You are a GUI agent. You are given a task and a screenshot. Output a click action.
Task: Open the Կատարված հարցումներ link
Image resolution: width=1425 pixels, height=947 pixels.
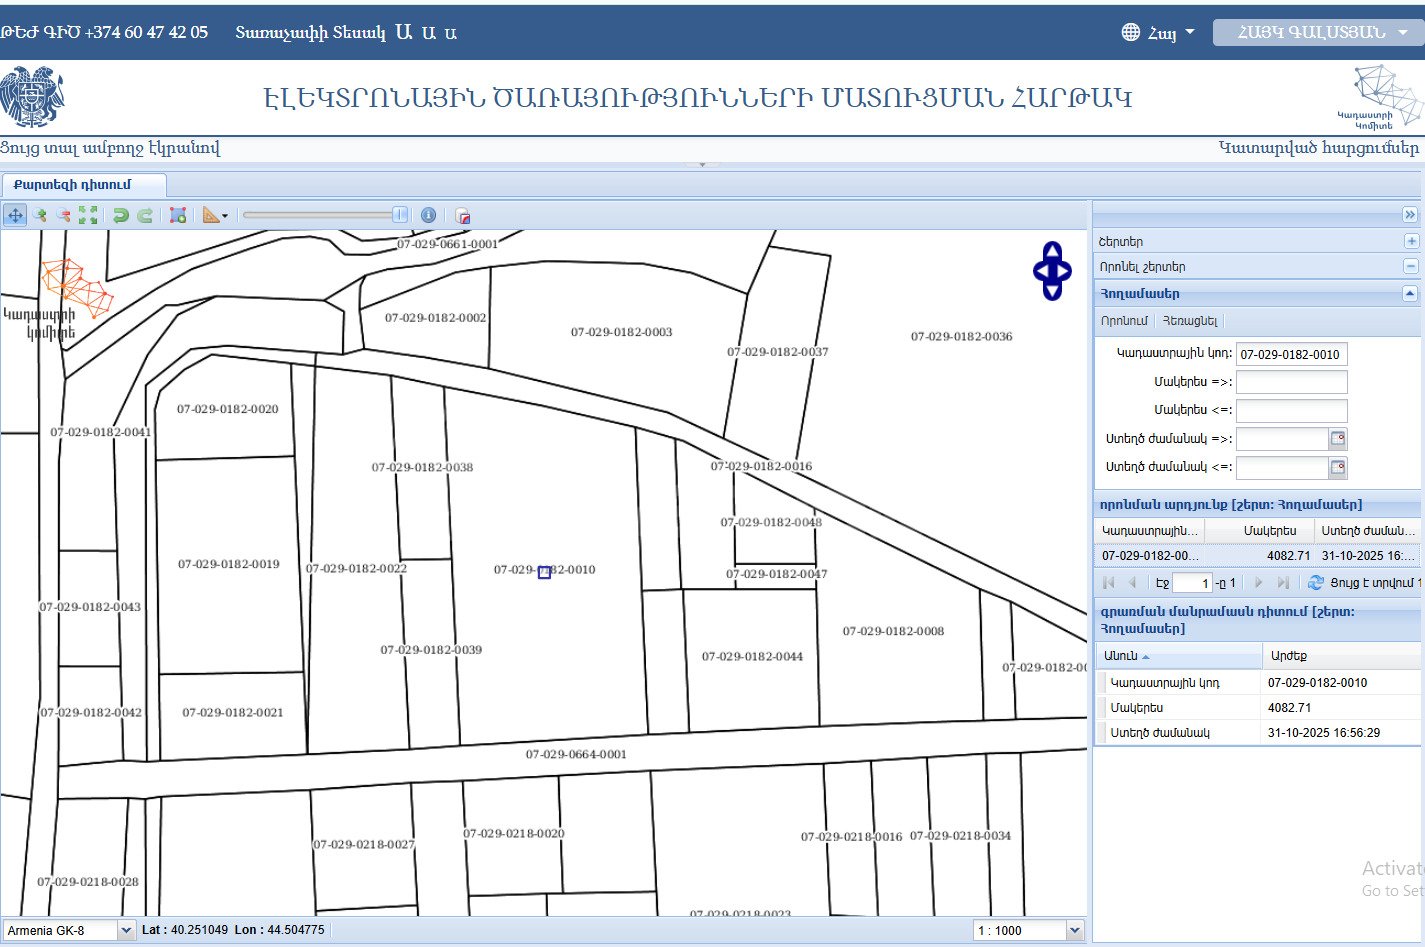pyautogui.click(x=1318, y=148)
